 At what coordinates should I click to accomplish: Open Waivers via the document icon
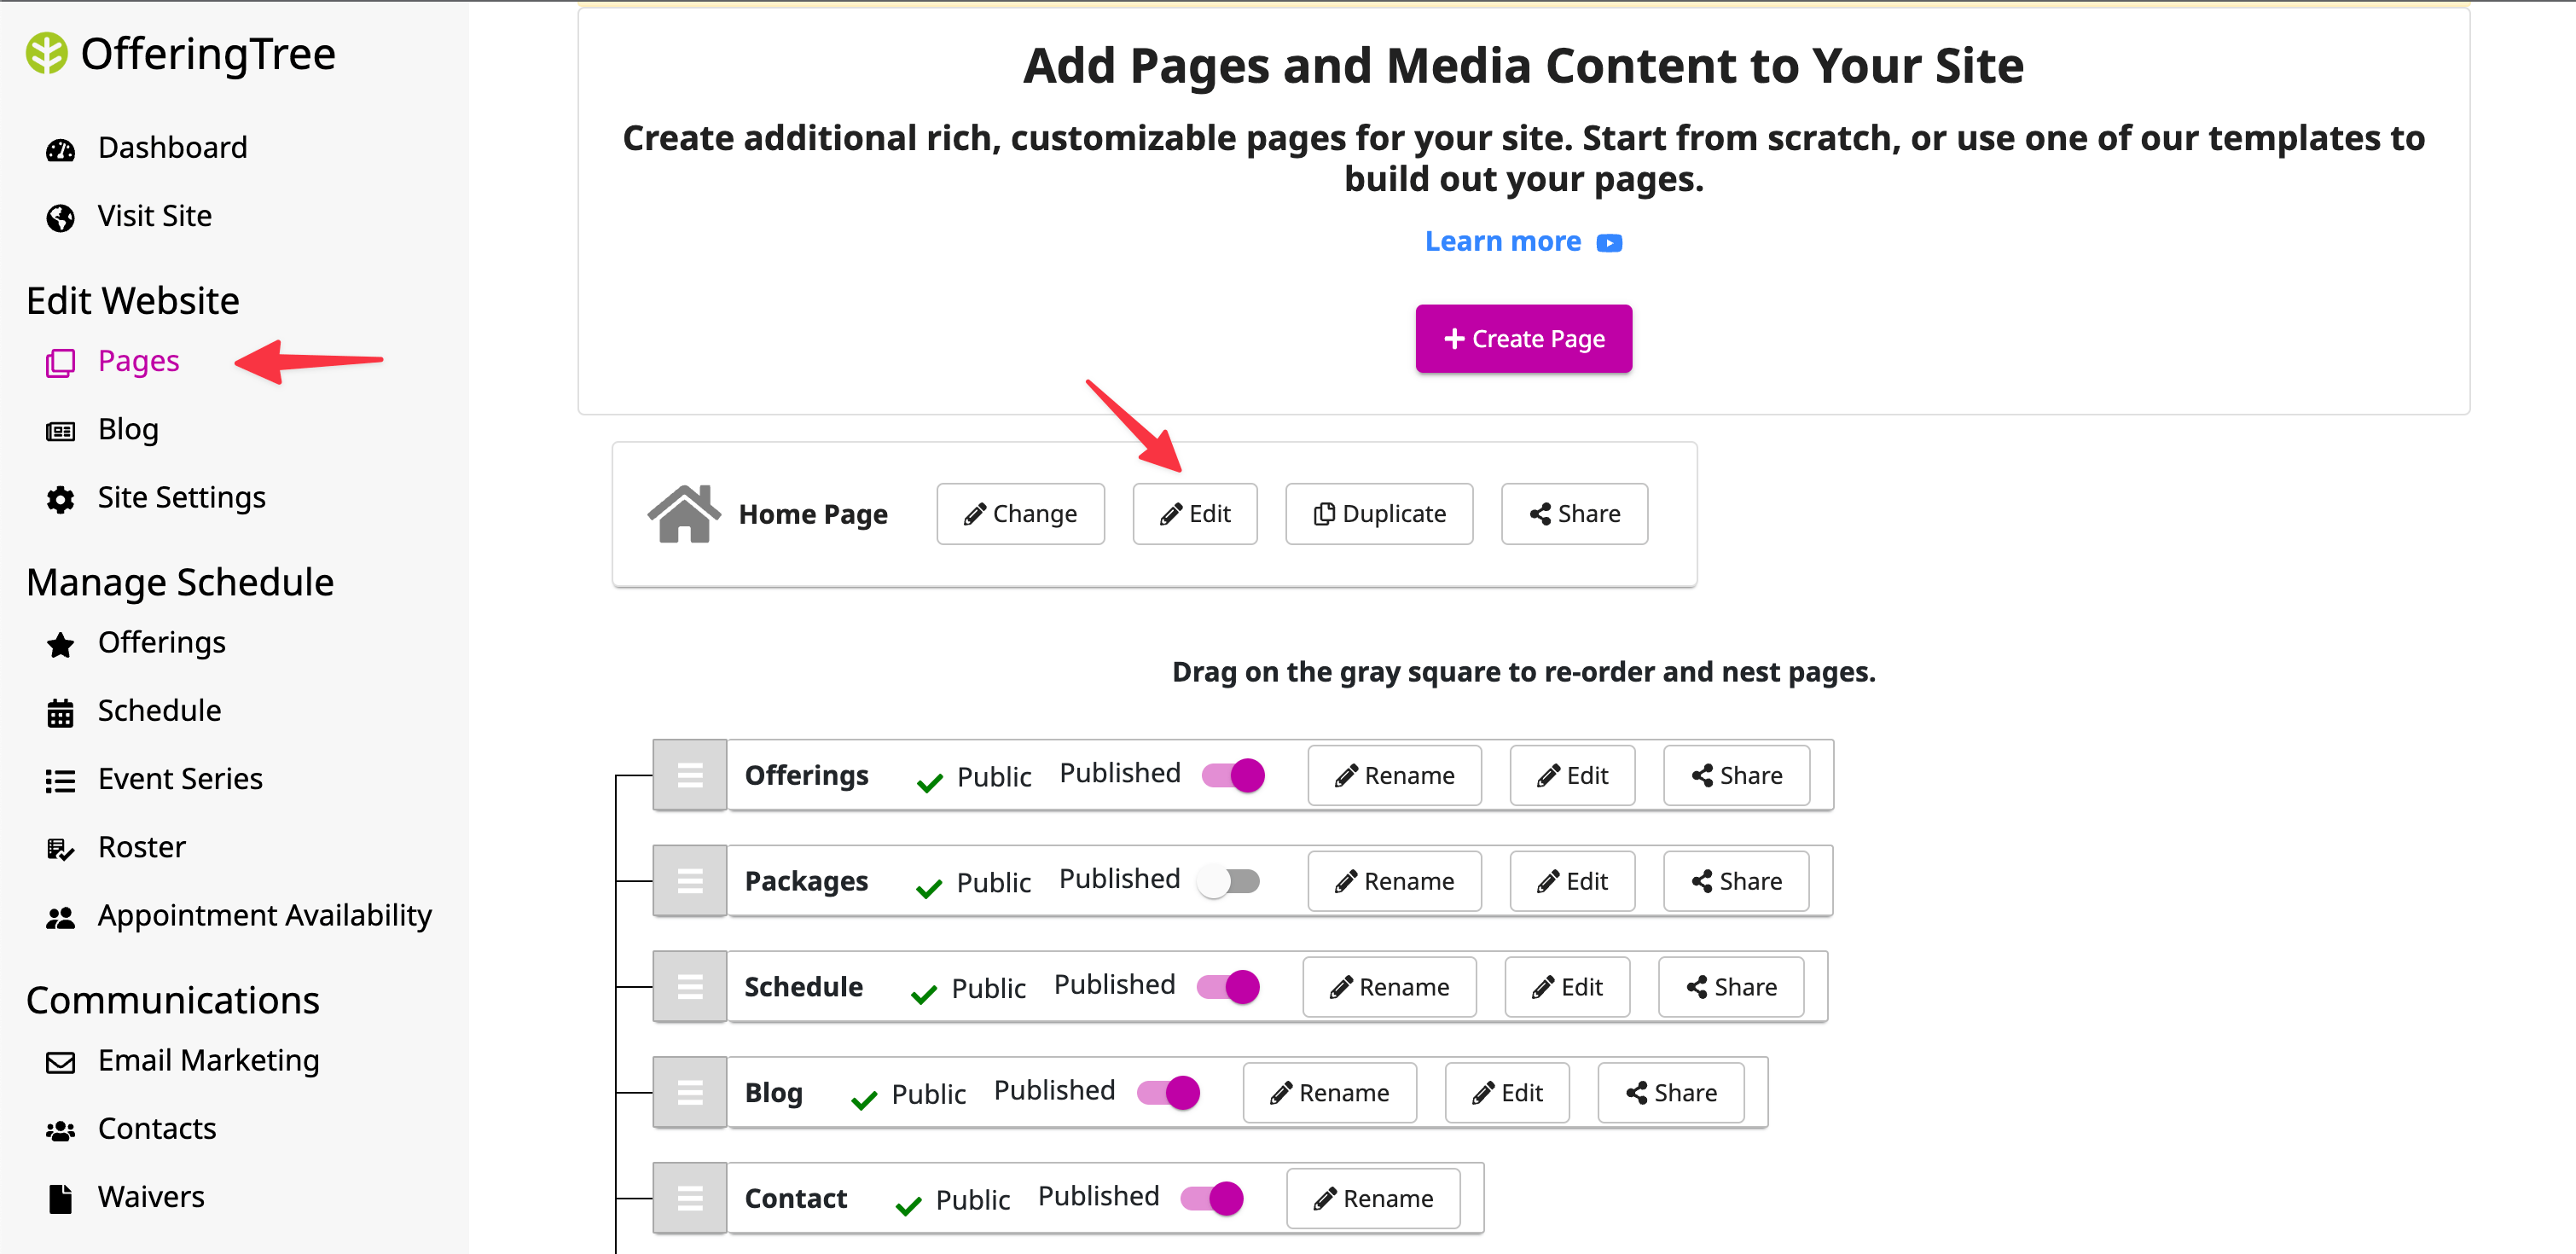[x=60, y=1197]
